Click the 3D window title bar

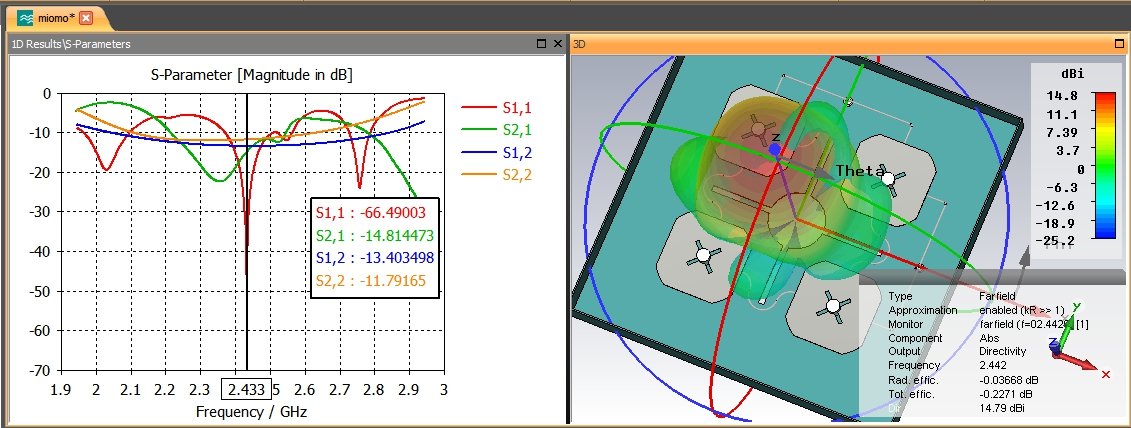click(849, 44)
